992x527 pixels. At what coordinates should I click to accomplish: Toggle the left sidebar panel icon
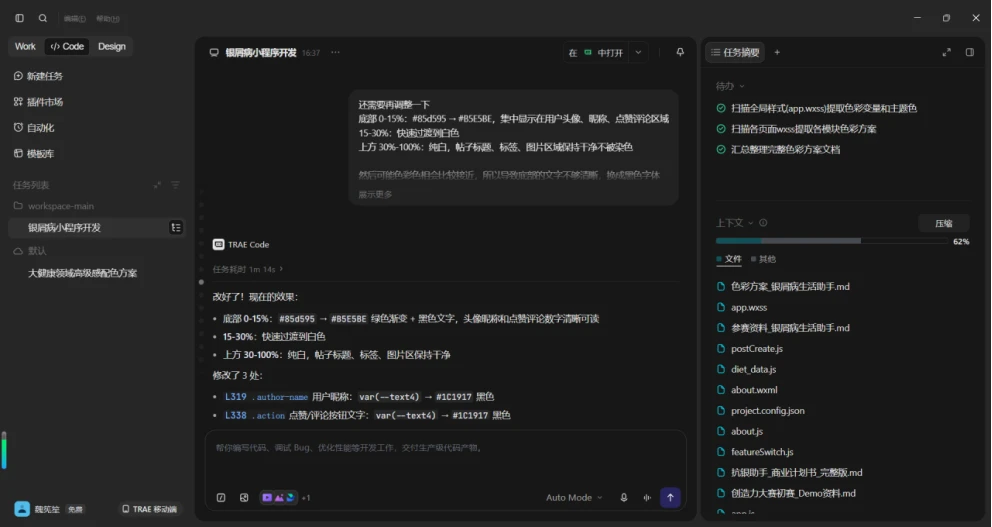pyautogui.click(x=20, y=18)
